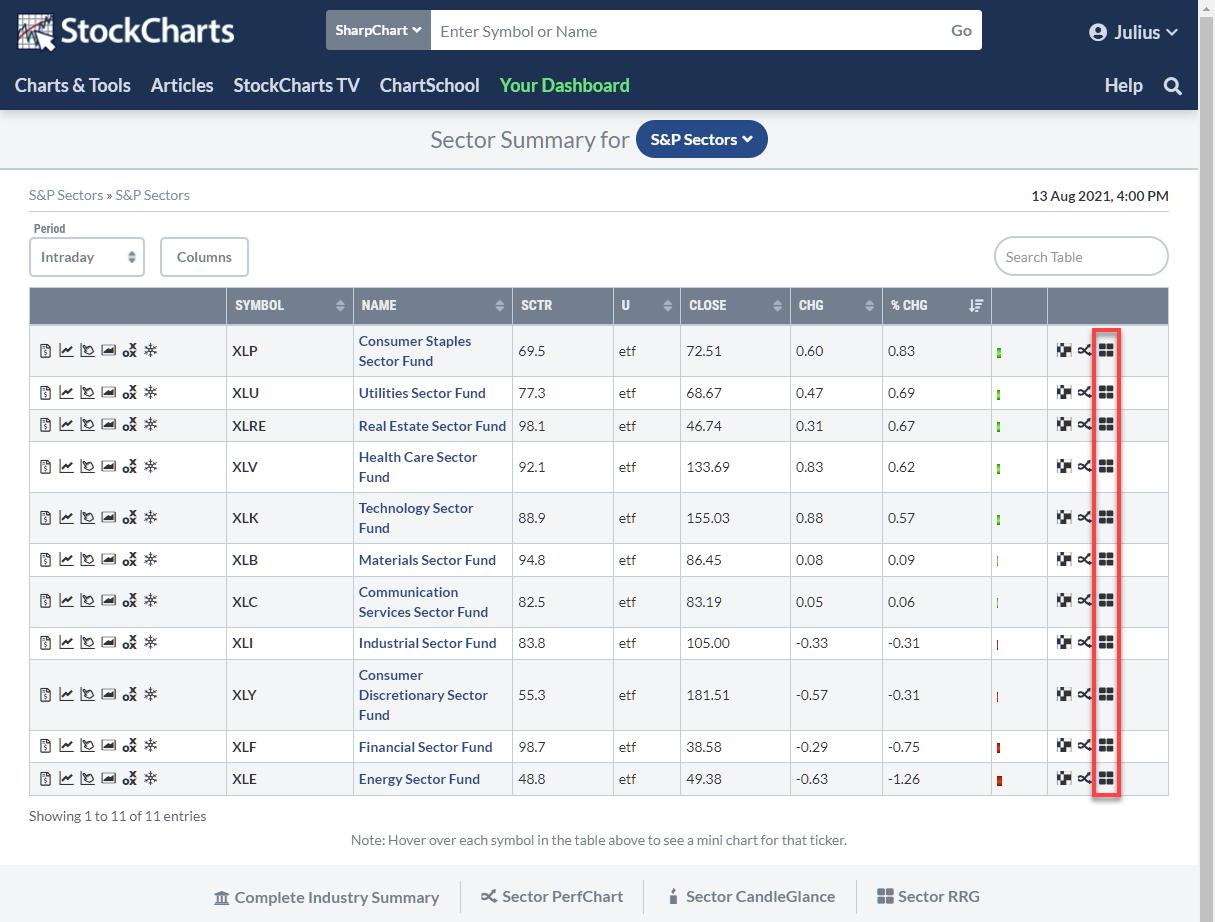Open the Intraday period dropdown
The image size is (1215, 922).
(87, 257)
